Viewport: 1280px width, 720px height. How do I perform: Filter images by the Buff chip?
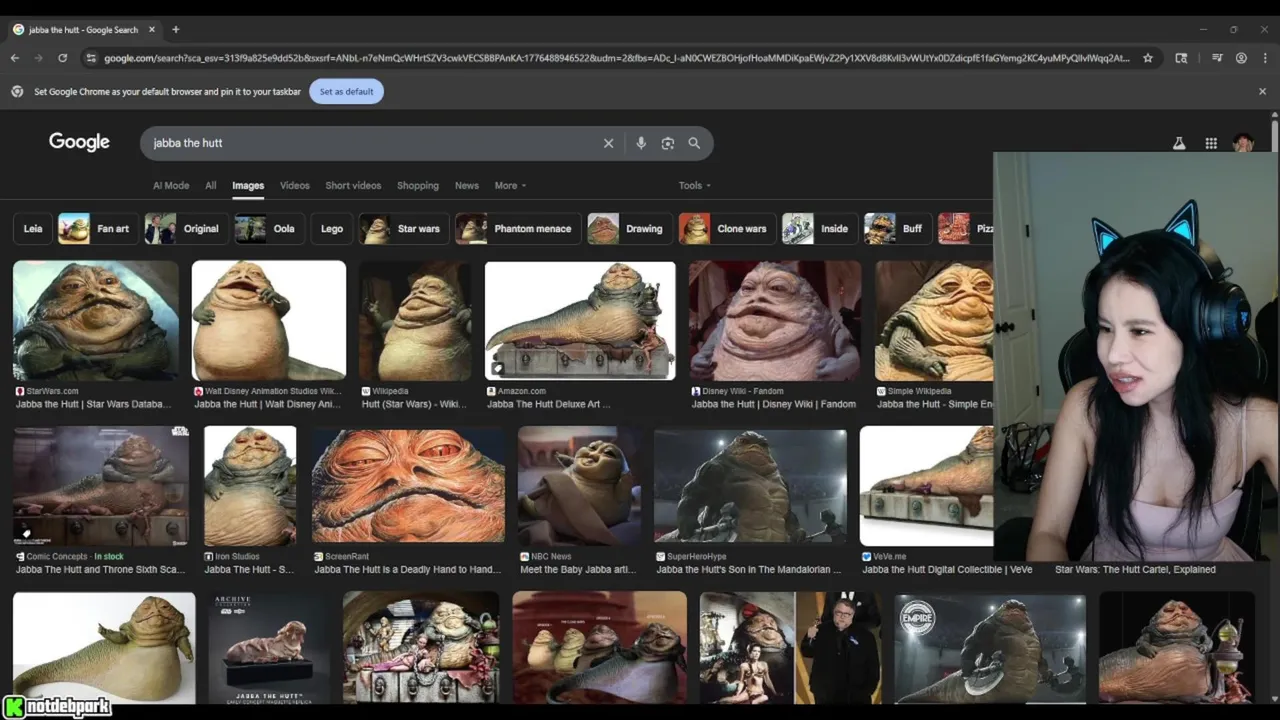click(x=897, y=228)
